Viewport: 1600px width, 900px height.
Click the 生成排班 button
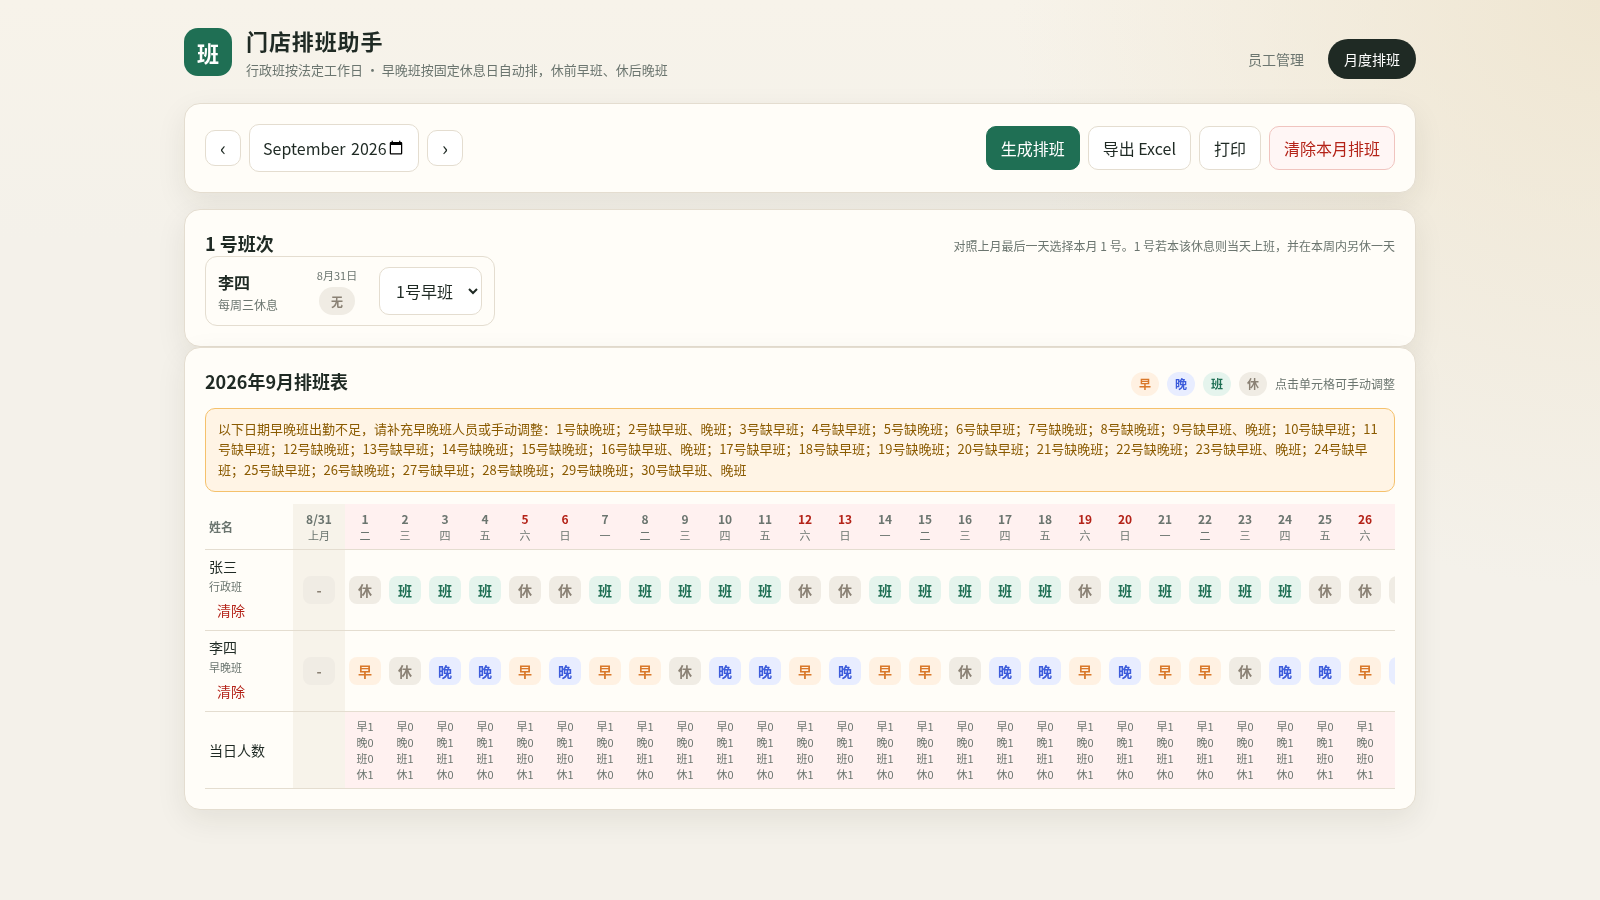point(1033,148)
